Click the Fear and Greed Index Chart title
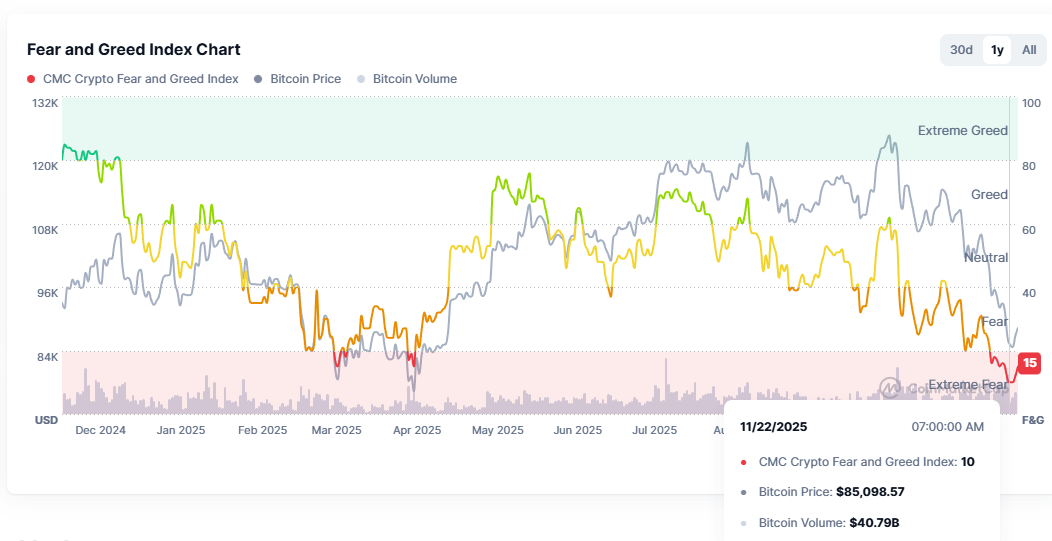The height and width of the screenshot is (541, 1052). pos(133,49)
